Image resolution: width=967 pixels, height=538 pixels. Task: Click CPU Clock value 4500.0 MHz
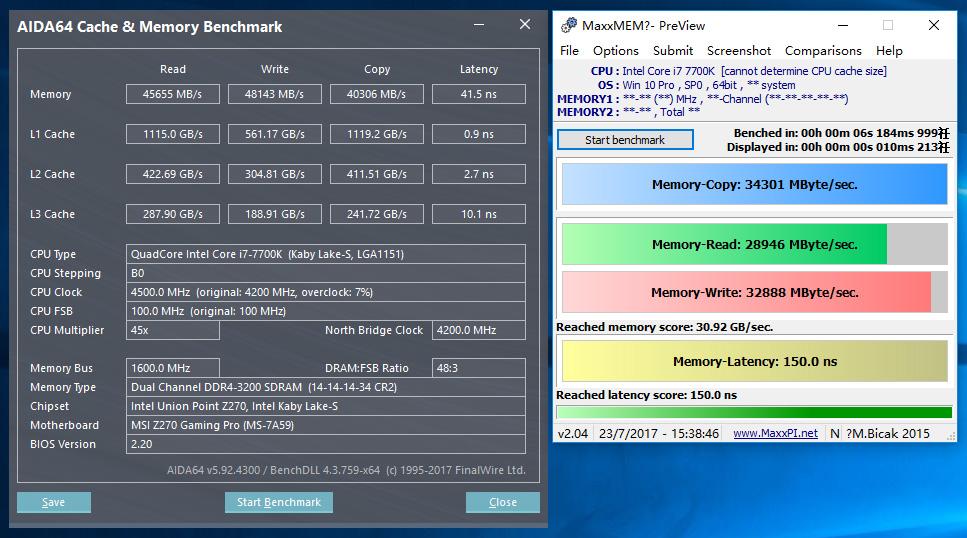click(326, 292)
